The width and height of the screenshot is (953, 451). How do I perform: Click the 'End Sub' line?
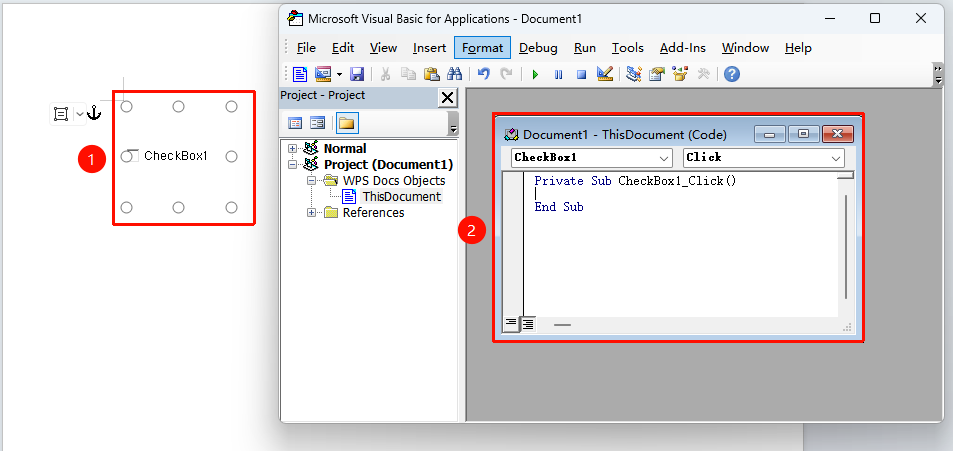[559, 207]
